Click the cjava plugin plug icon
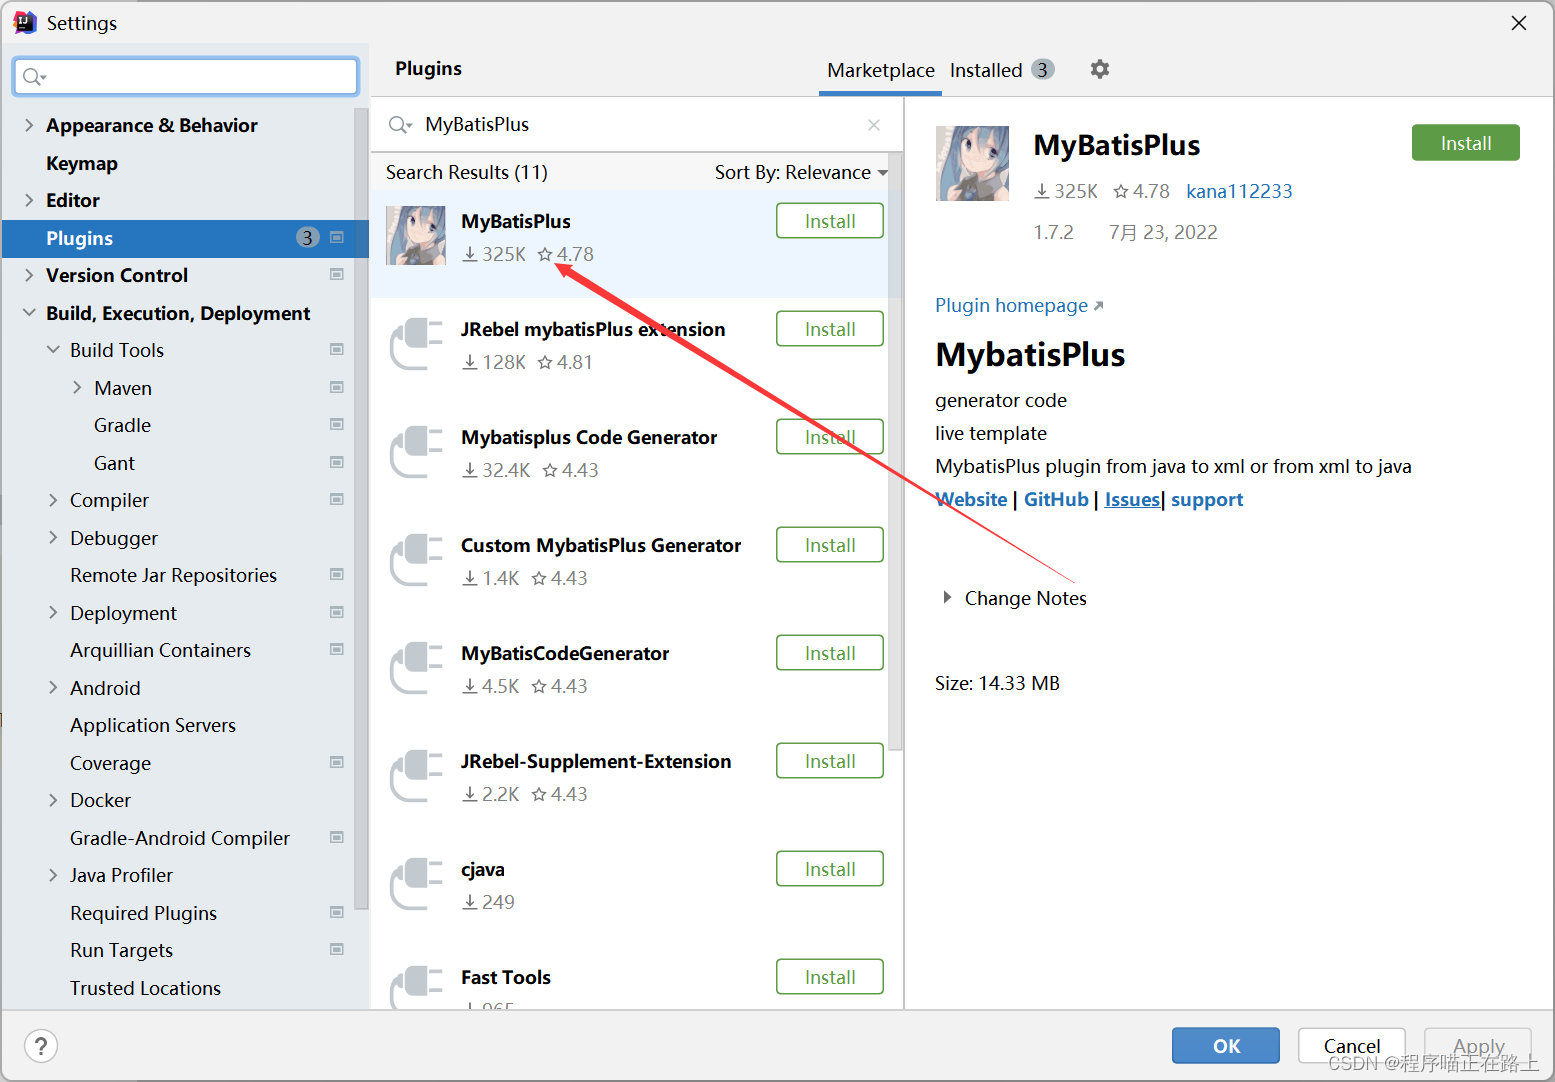Image resolution: width=1555 pixels, height=1082 pixels. tap(416, 883)
